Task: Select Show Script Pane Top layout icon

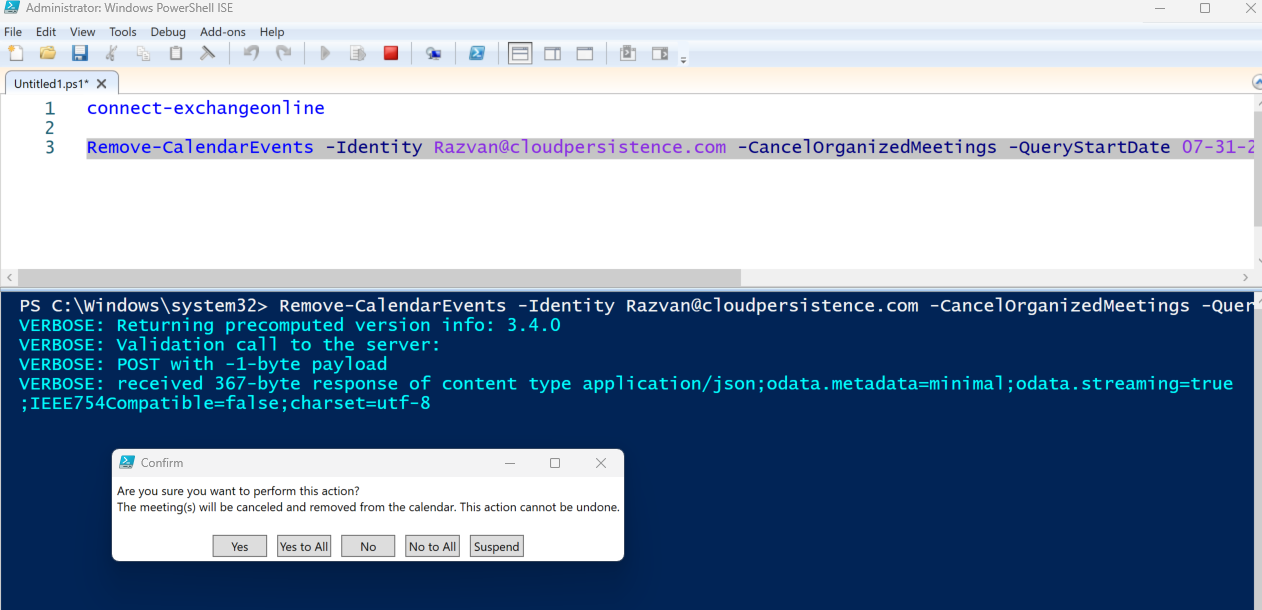Action: [x=520, y=53]
